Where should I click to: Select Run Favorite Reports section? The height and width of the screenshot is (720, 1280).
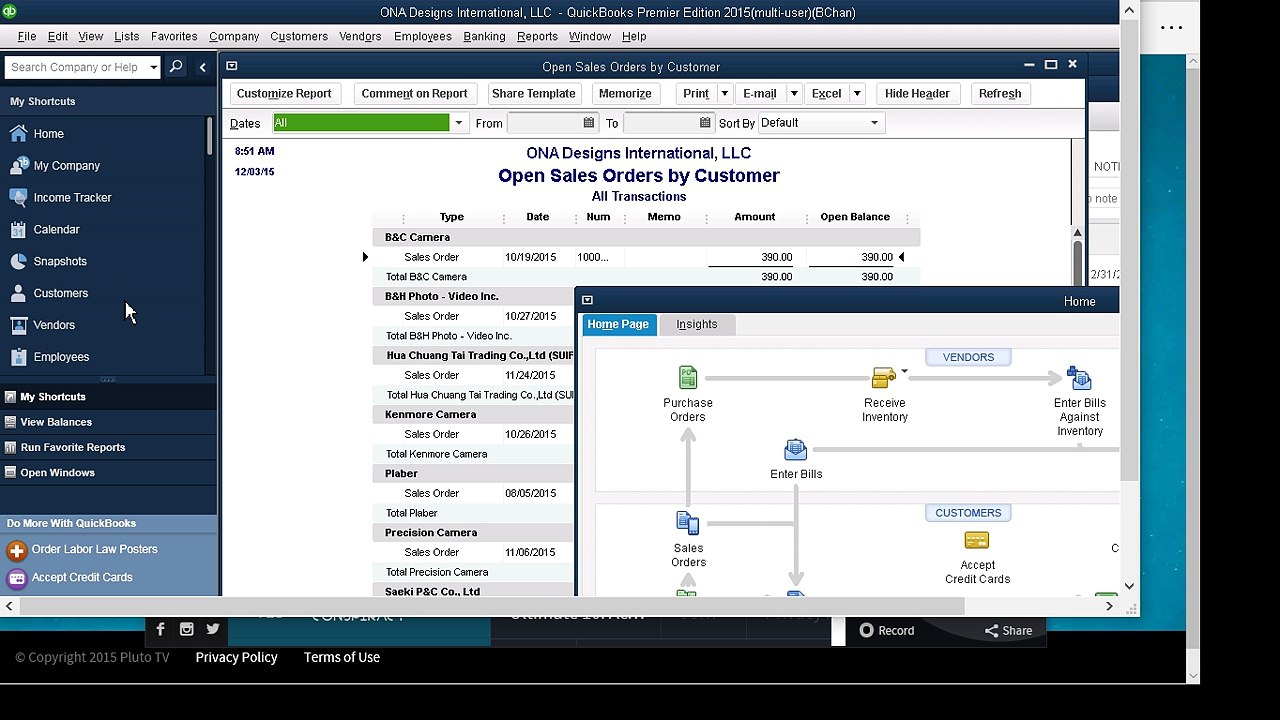coord(108,447)
